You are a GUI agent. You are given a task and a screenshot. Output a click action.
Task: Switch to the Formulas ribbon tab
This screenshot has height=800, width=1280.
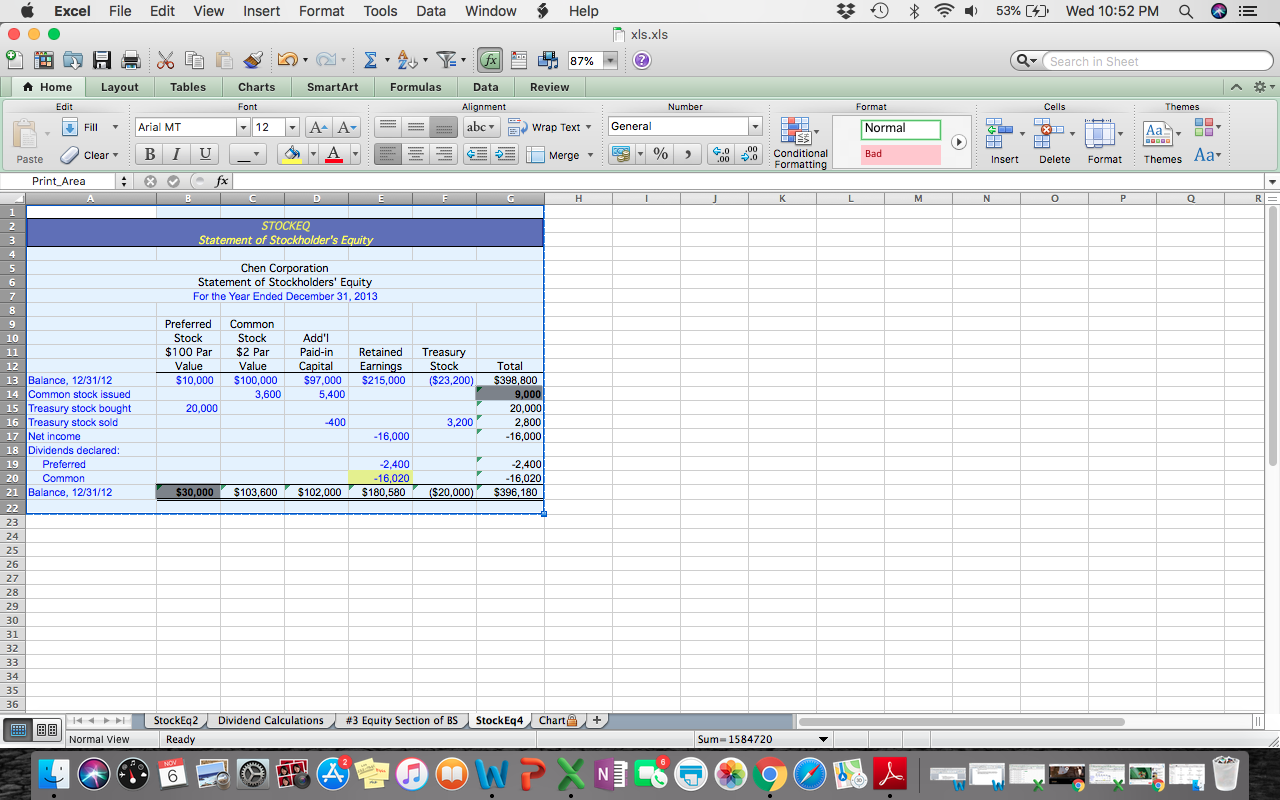416,87
